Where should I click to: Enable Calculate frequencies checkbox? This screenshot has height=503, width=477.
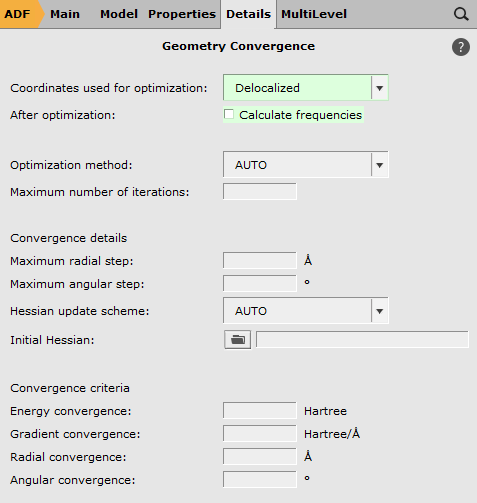tap(229, 114)
